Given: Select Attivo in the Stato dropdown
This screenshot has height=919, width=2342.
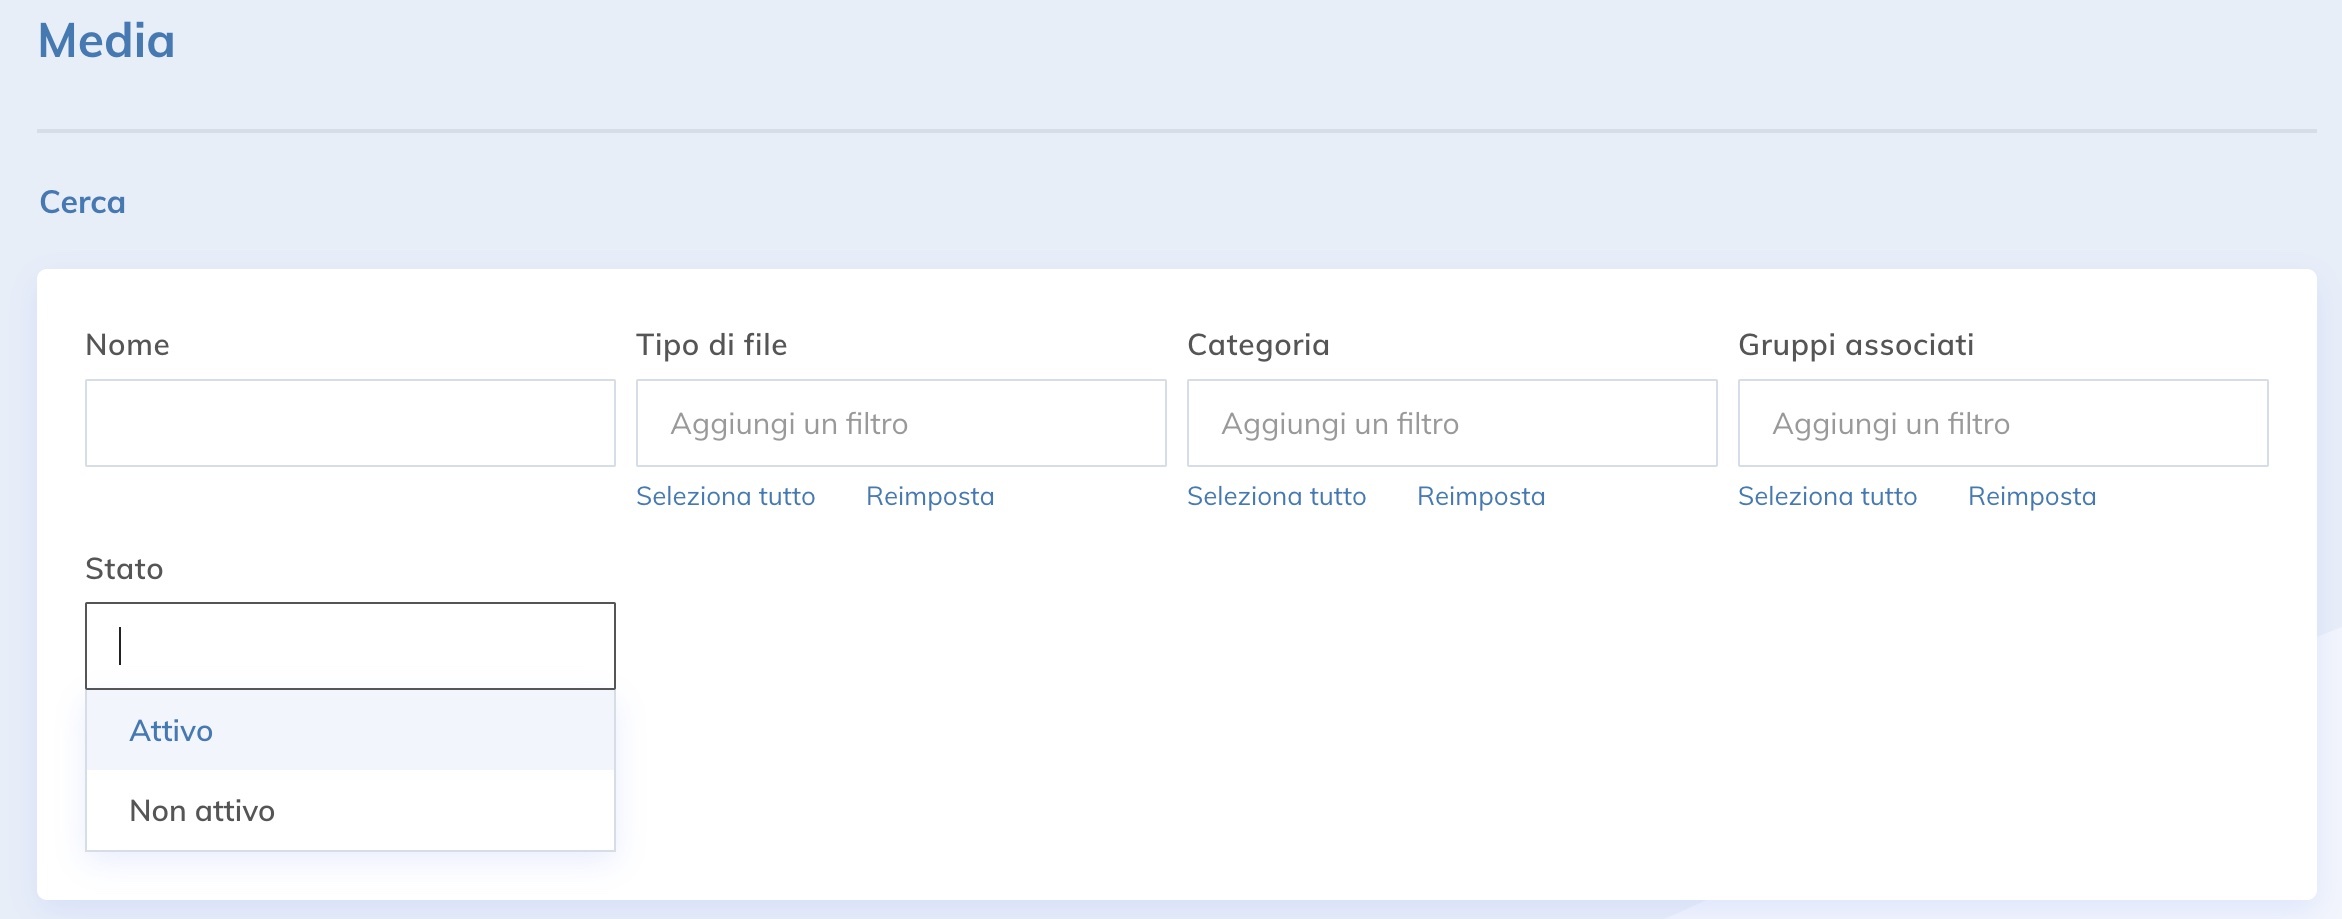Looking at the screenshot, I should click(170, 731).
